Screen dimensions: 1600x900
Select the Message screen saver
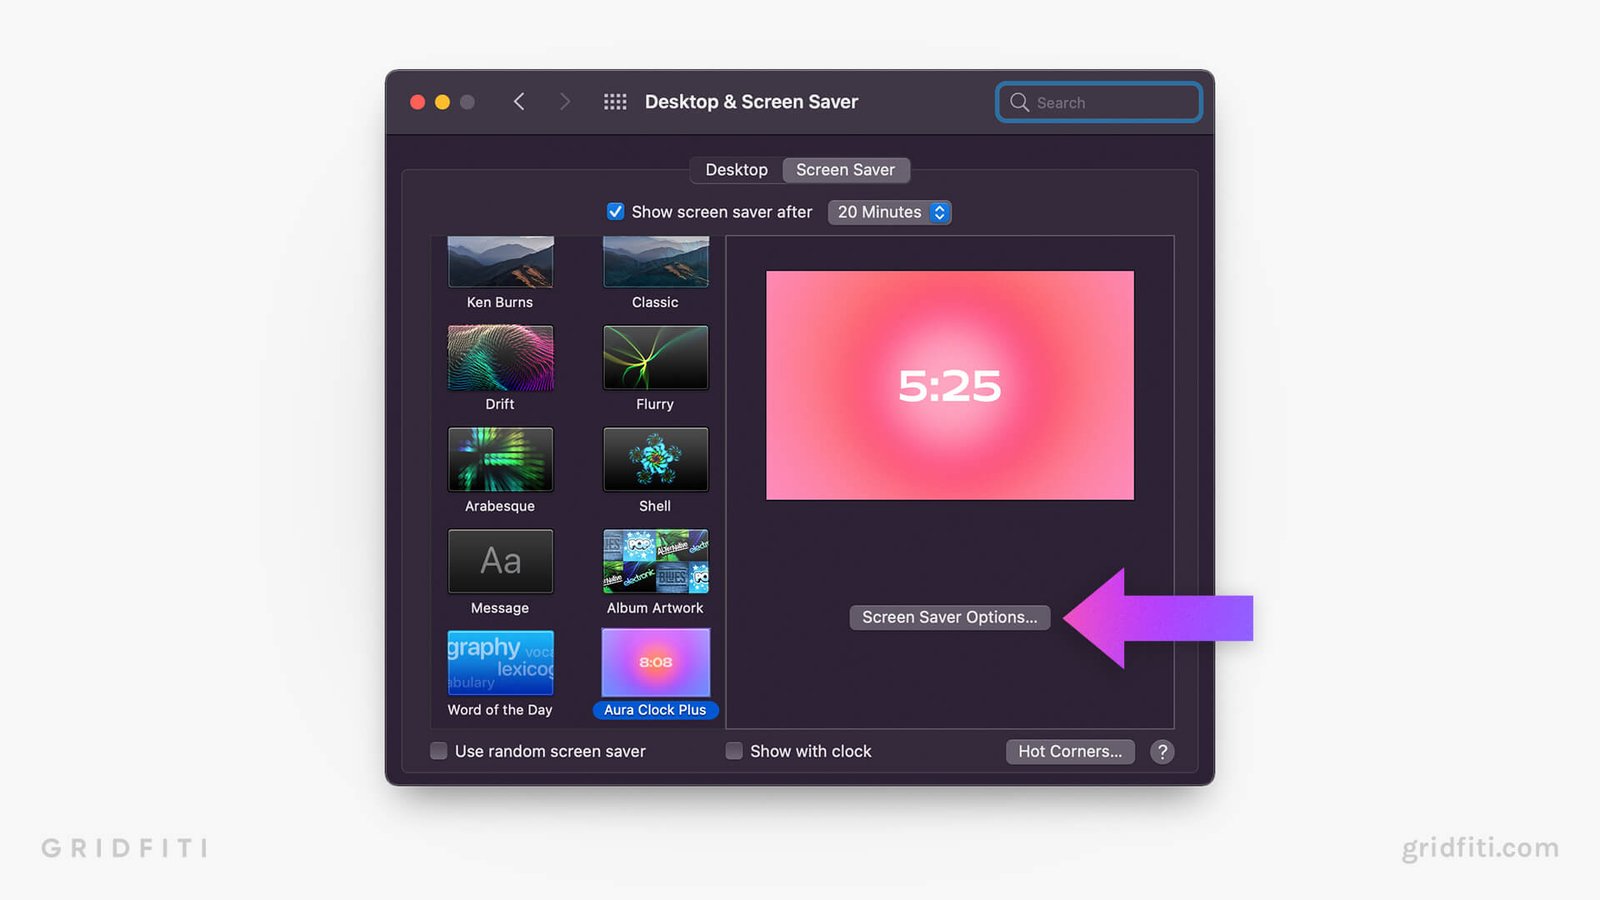click(500, 562)
